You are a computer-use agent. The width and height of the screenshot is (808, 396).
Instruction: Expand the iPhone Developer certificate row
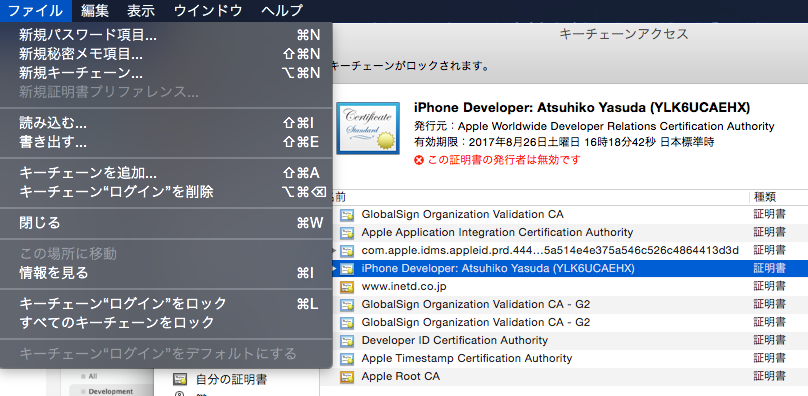tap(334, 269)
